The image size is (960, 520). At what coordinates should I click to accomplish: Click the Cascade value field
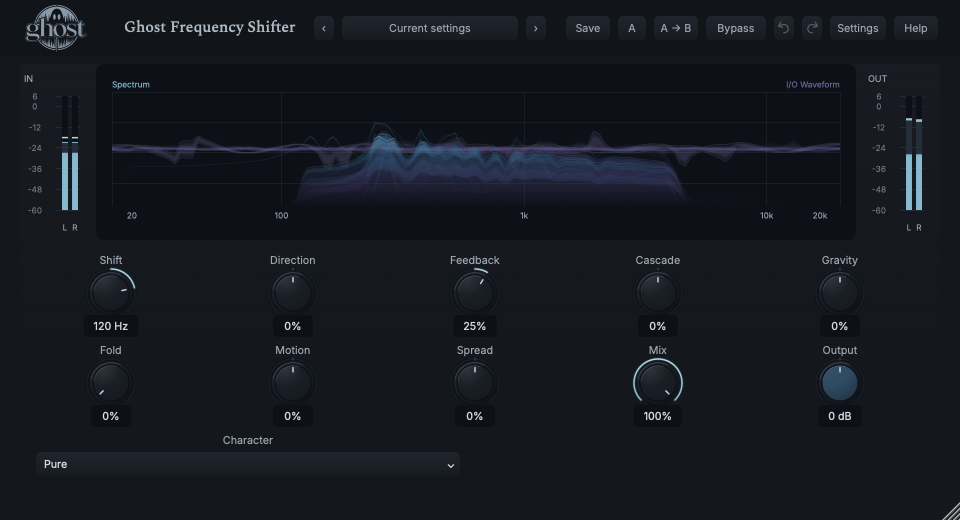tap(658, 326)
